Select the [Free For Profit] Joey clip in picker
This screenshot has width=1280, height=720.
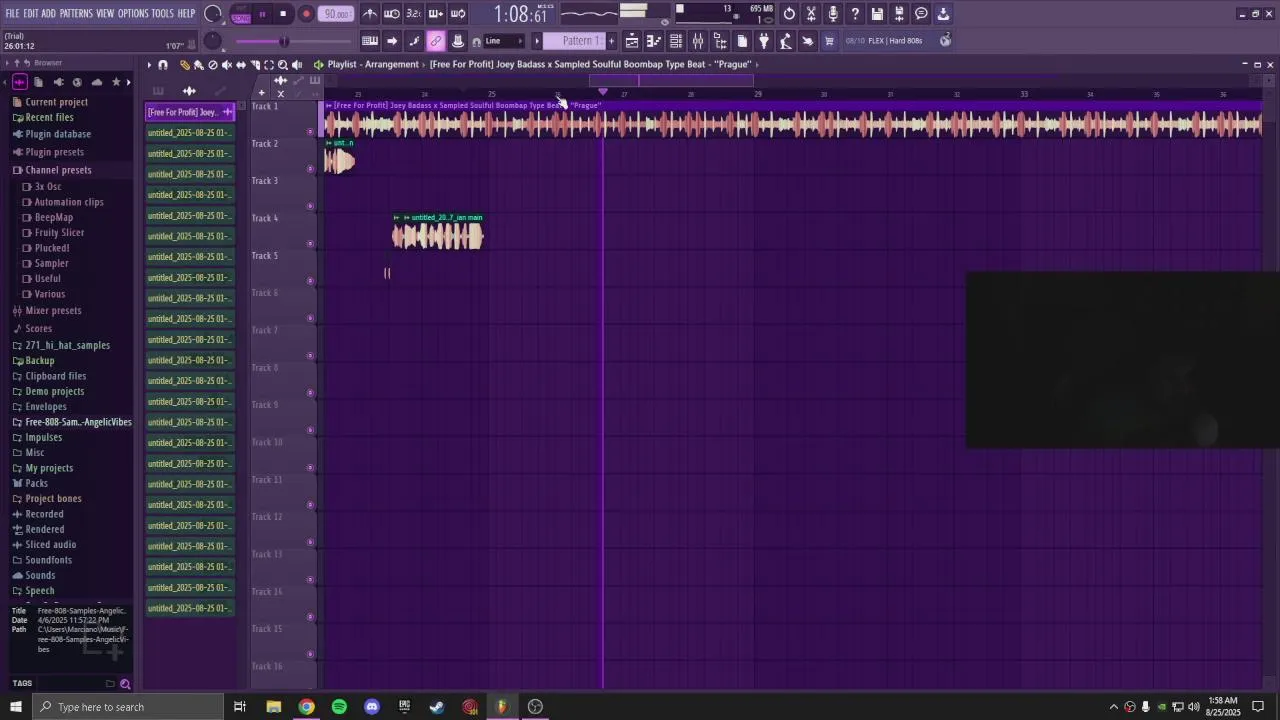[190, 112]
